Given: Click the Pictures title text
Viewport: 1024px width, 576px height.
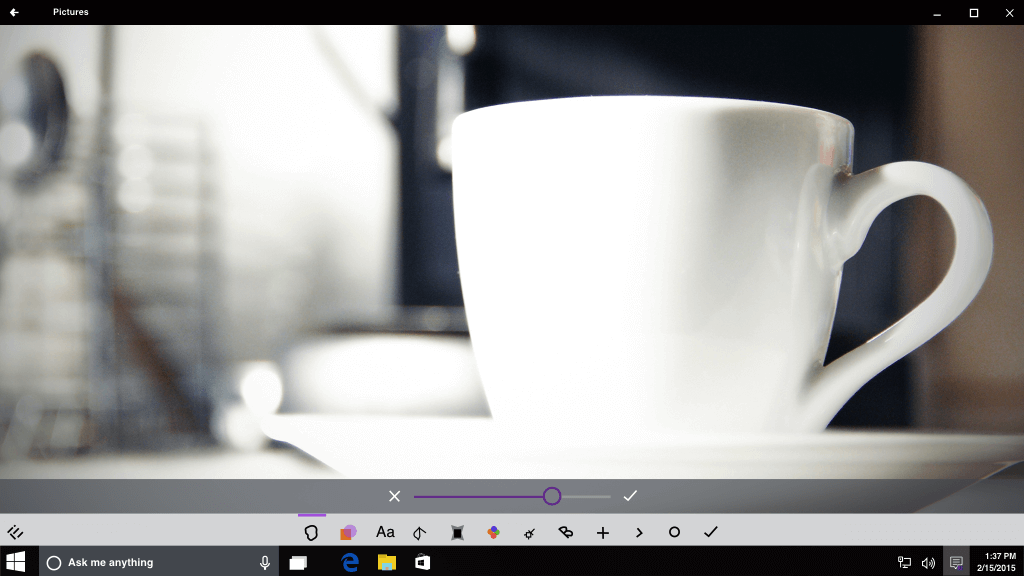Looking at the screenshot, I should (71, 12).
